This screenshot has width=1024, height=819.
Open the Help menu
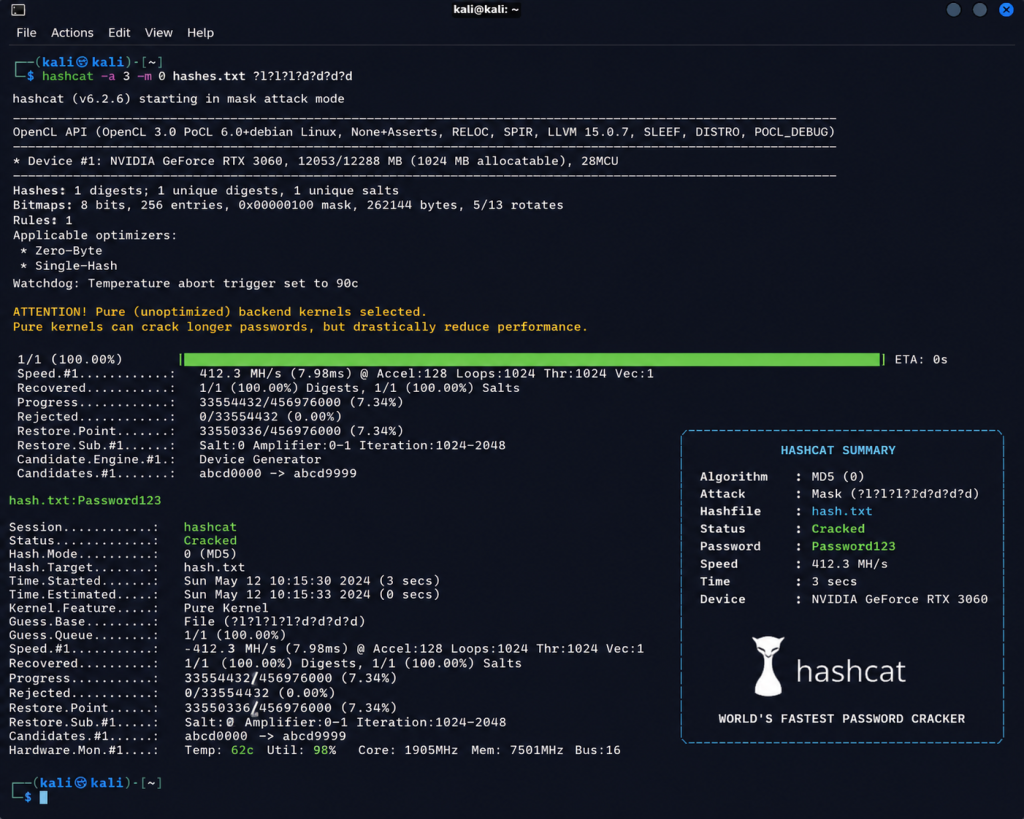click(x=200, y=33)
